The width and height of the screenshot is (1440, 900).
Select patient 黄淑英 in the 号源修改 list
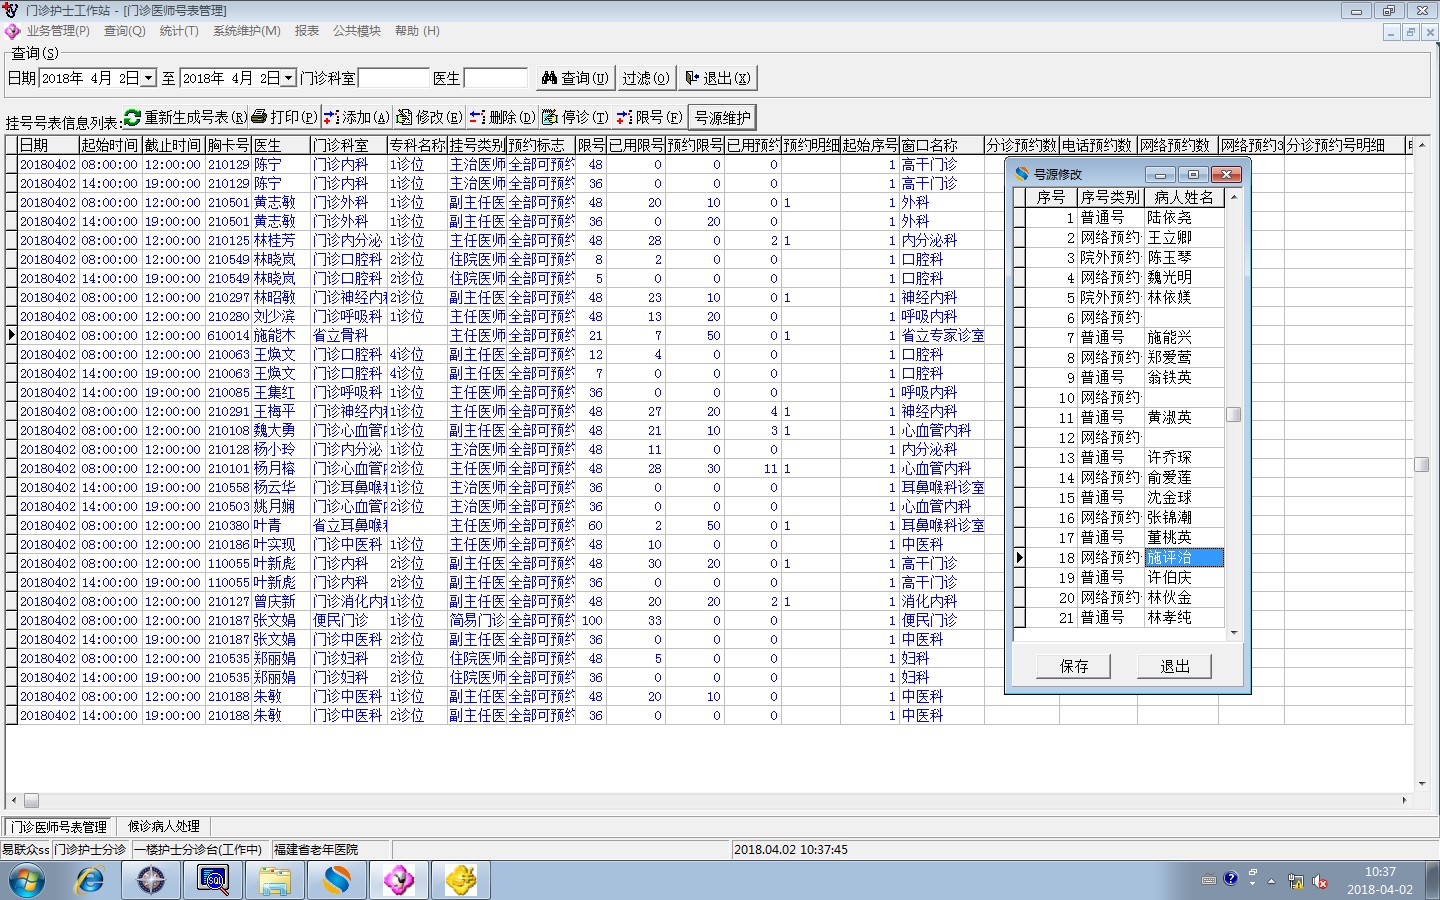tap(1184, 417)
